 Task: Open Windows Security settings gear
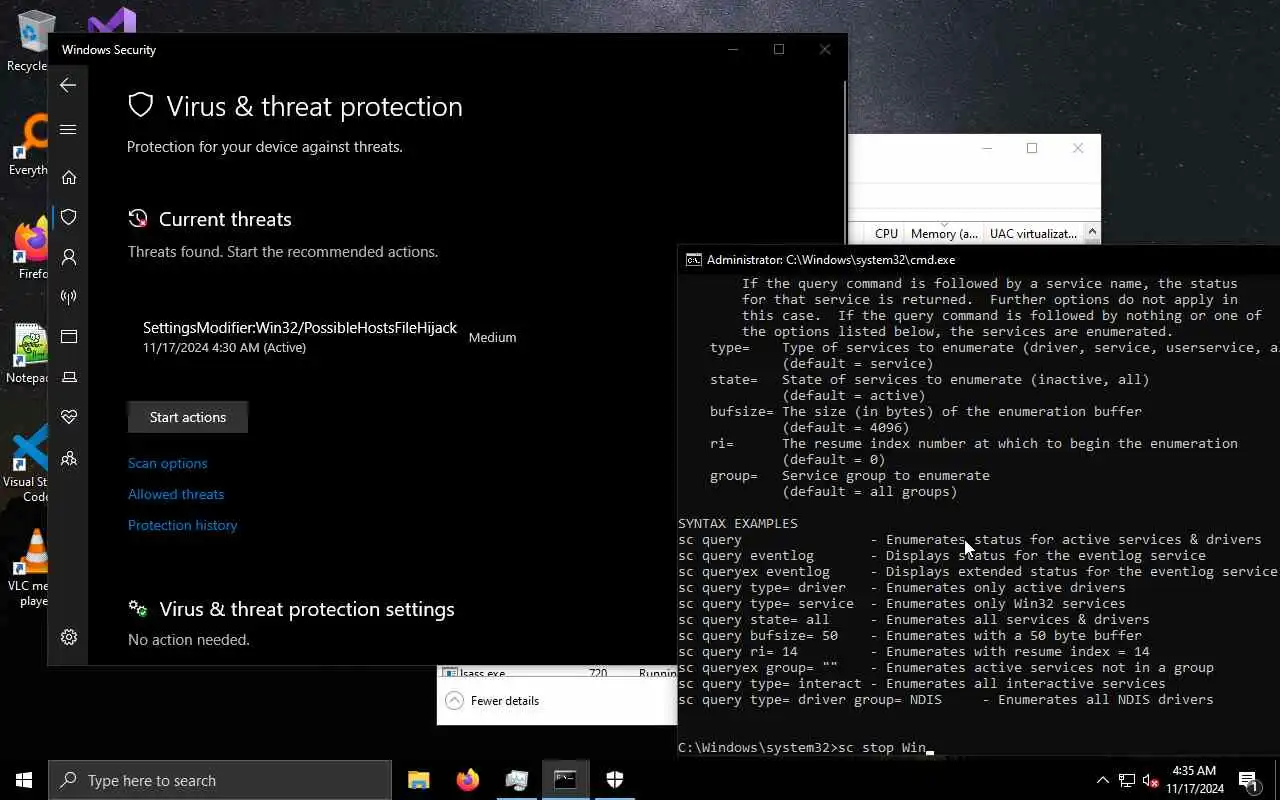click(69, 637)
